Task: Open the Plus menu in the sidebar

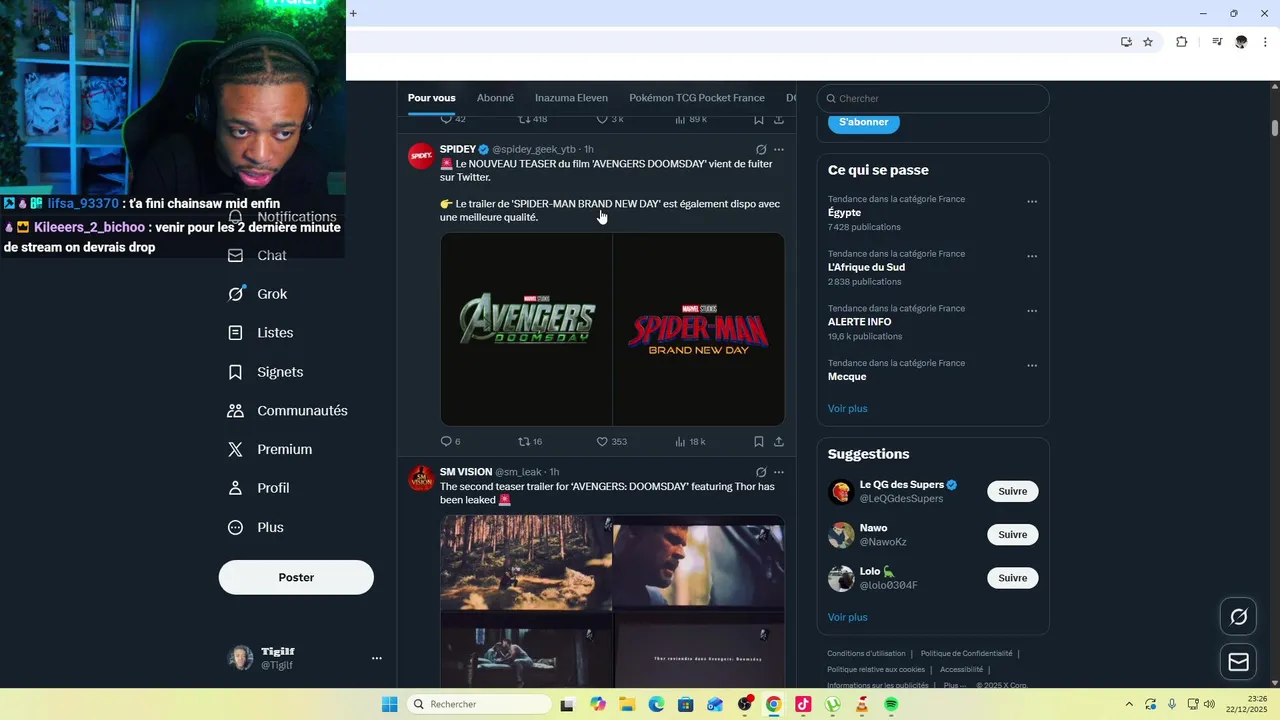Action: 256,527
